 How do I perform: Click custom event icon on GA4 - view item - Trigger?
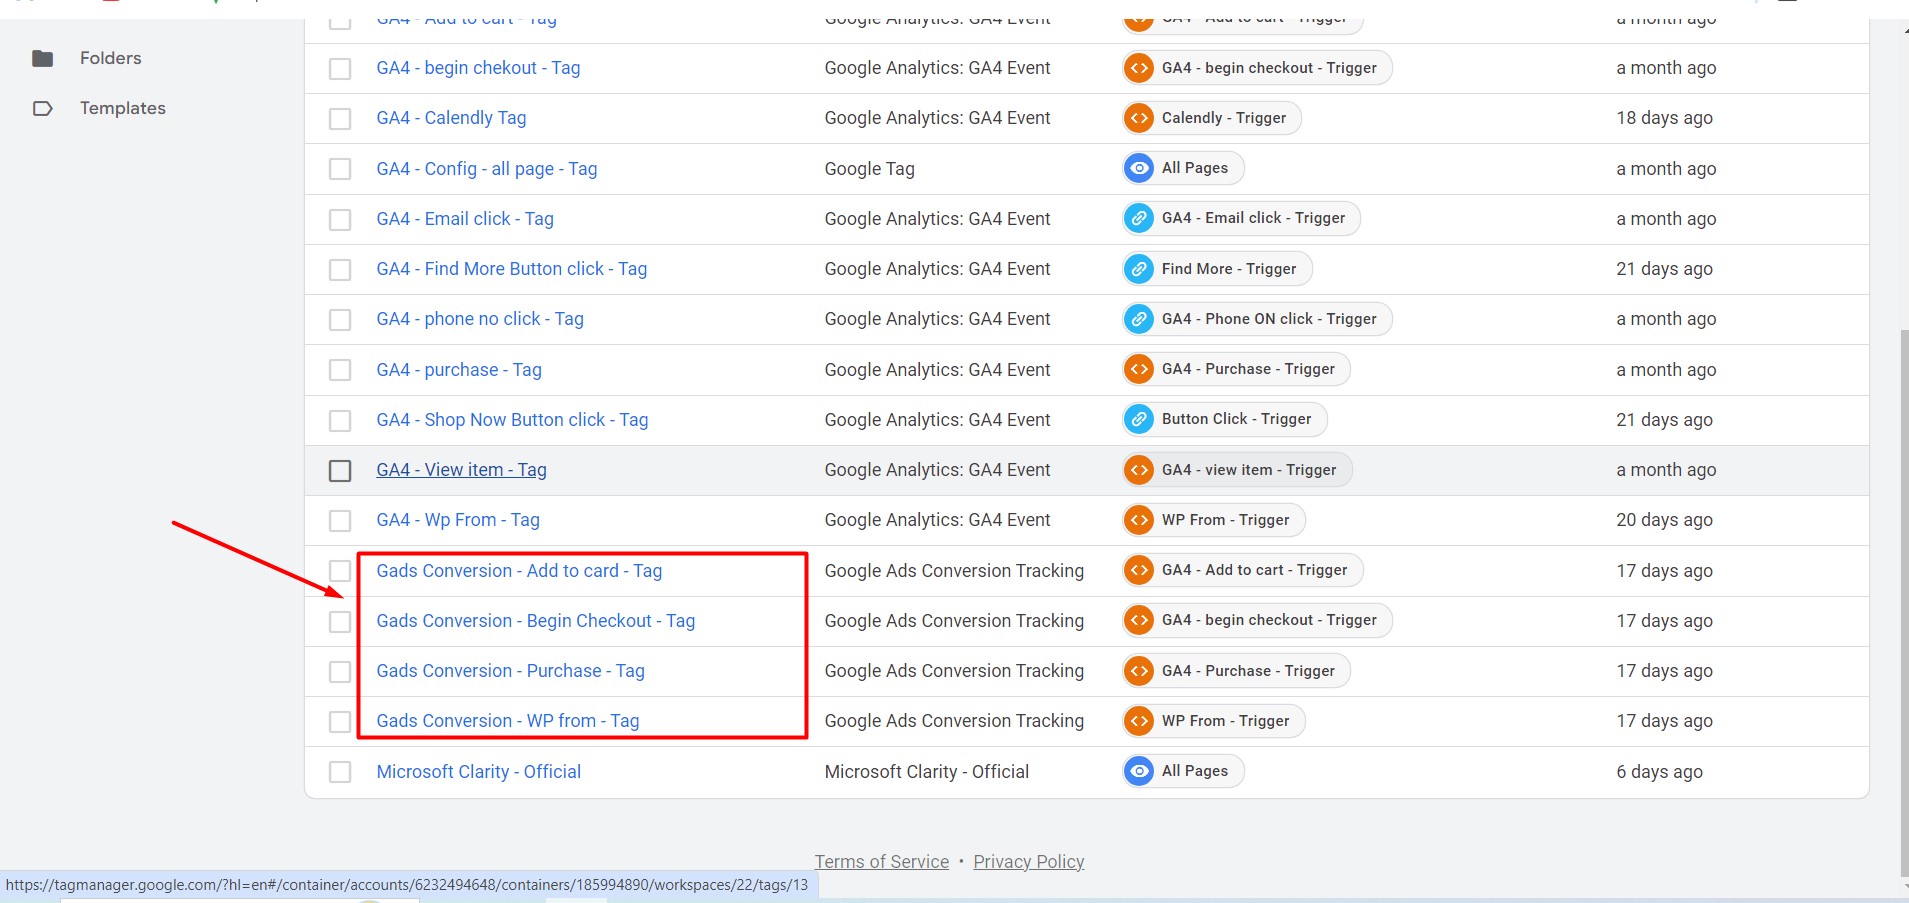tap(1139, 470)
